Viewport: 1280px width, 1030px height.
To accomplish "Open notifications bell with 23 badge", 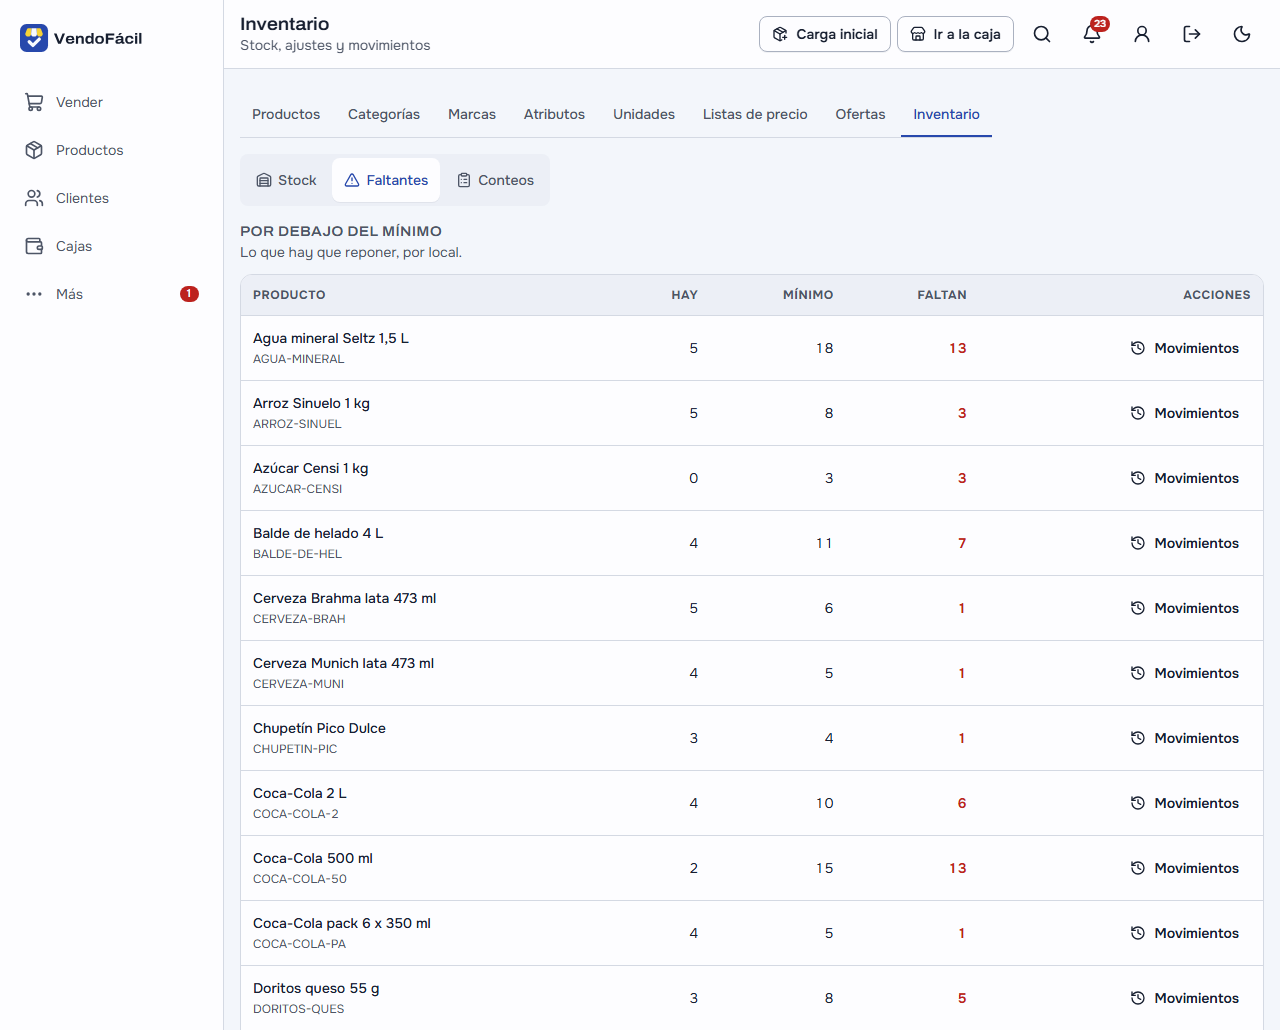I will click(x=1092, y=34).
